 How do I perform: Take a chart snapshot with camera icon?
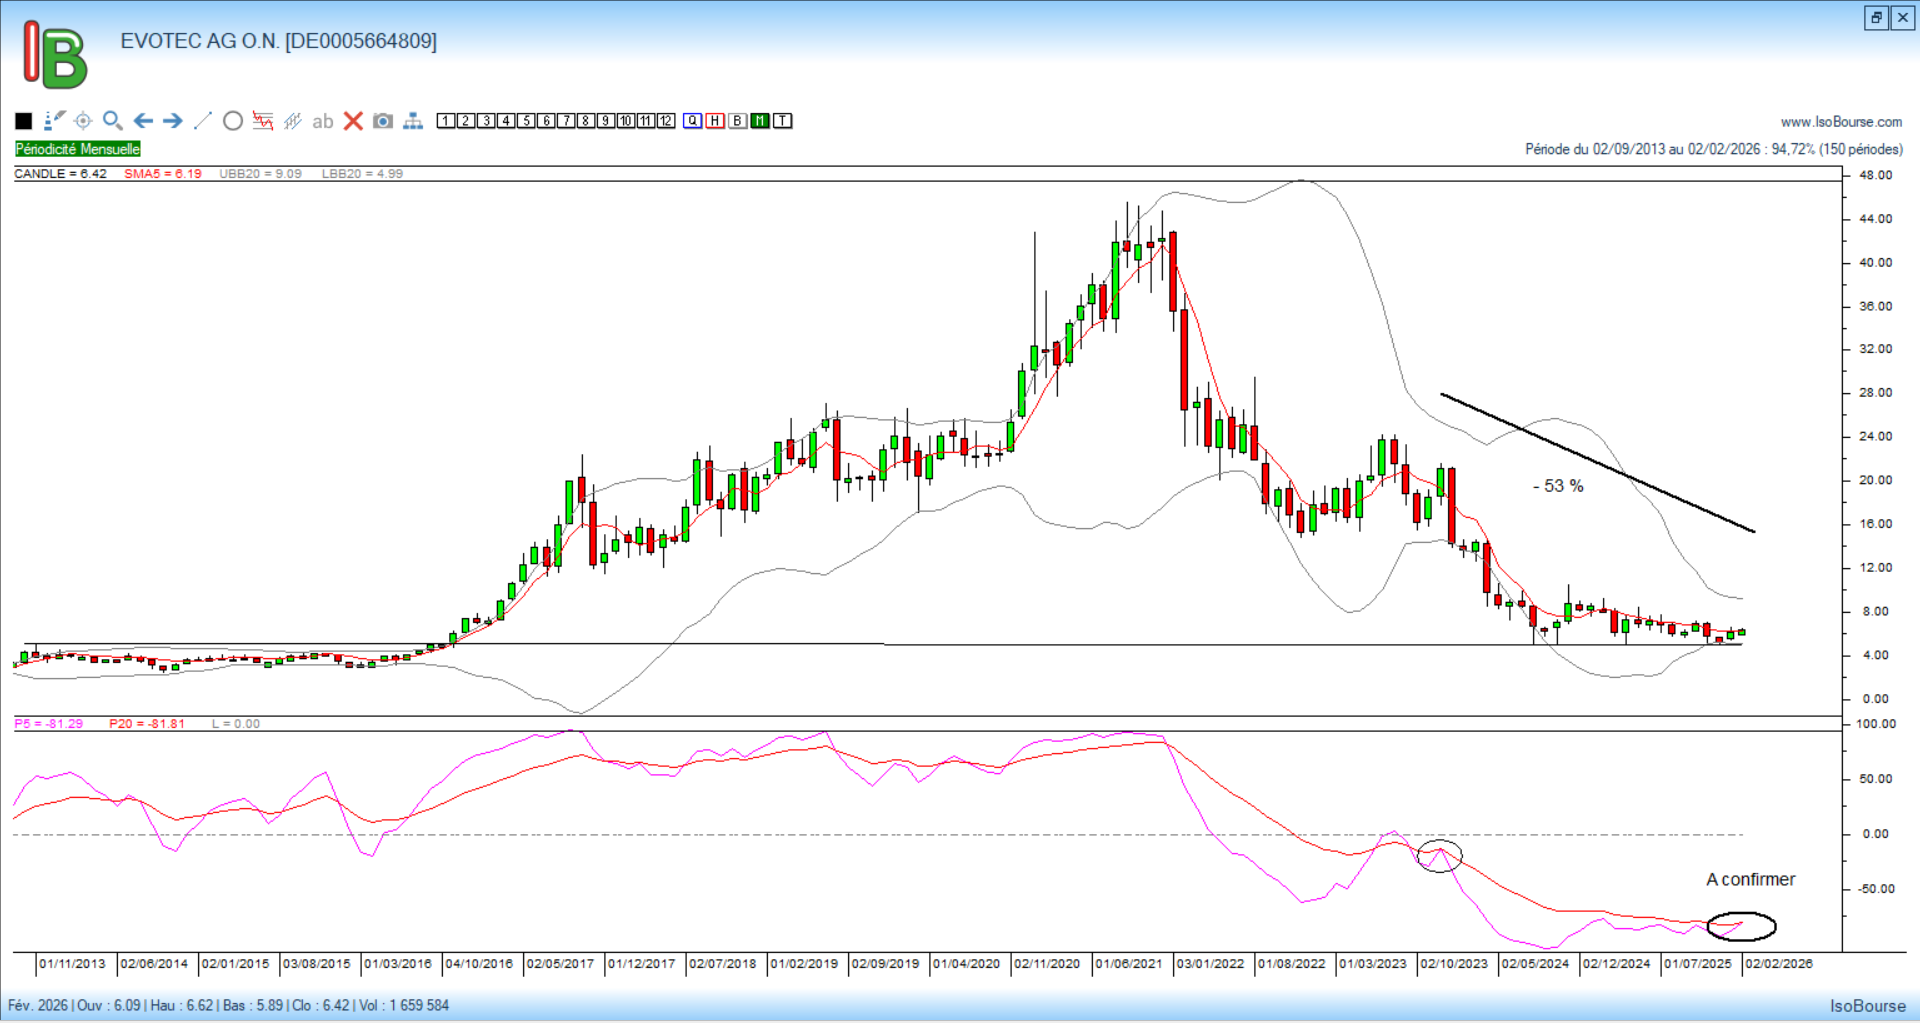[x=383, y=121]
